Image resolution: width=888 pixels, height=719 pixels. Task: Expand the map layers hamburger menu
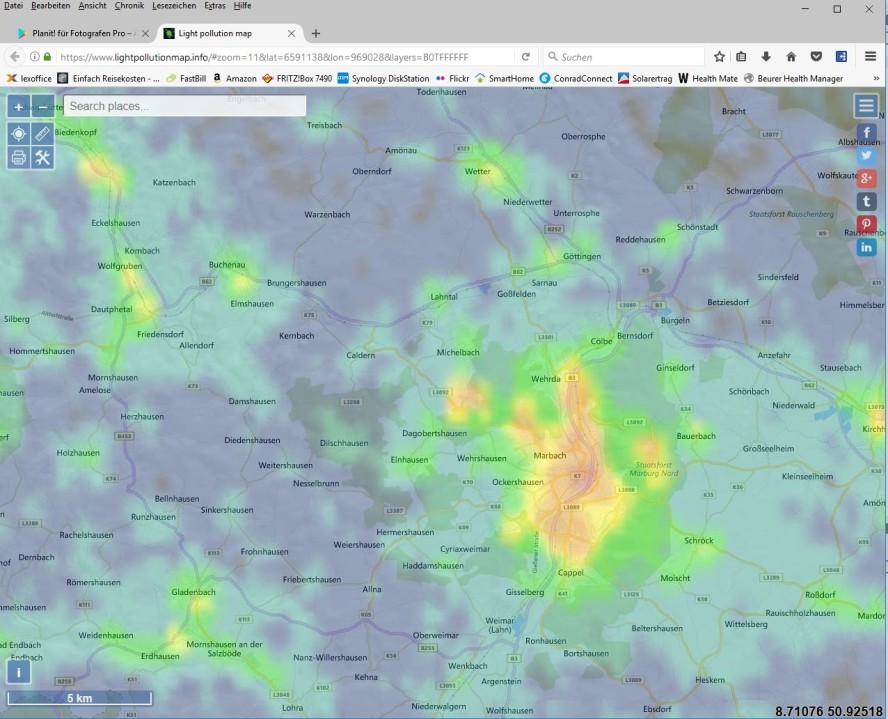click(866, 106)
